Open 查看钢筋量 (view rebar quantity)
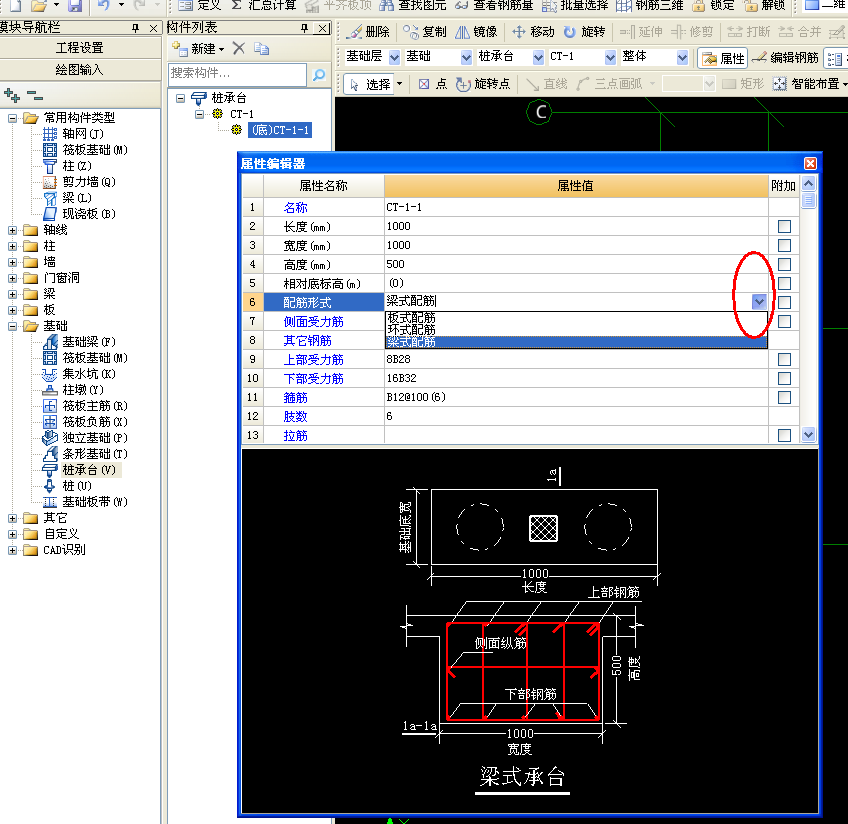Screen dimensions: 848x824 pos(493,5)
